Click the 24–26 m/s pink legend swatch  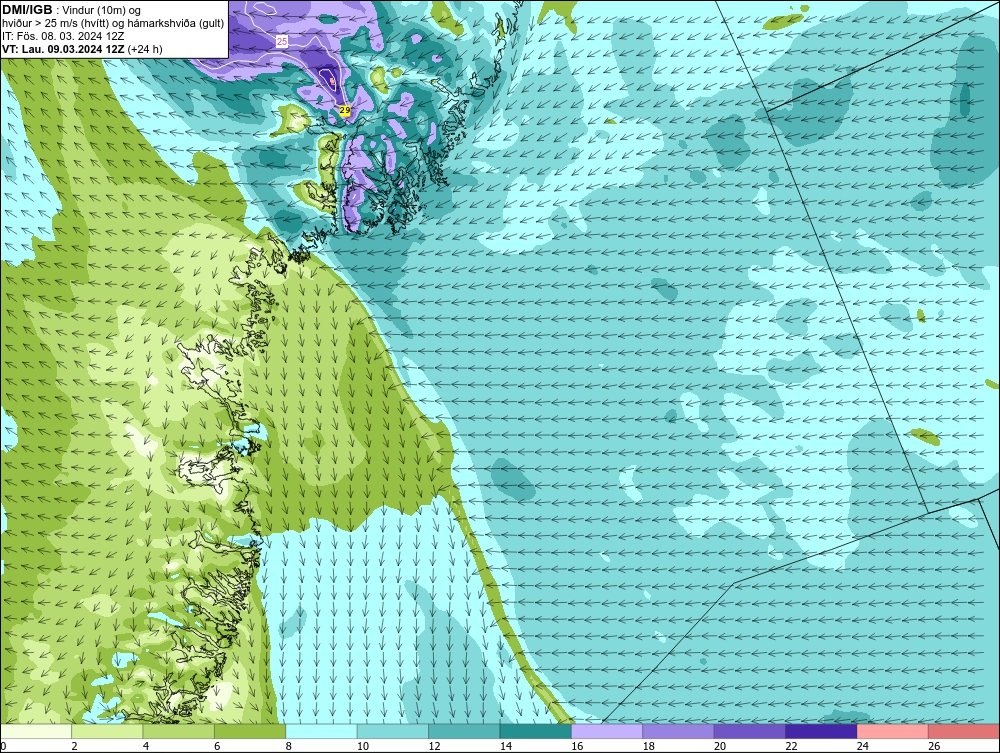(x=893, y=731)
